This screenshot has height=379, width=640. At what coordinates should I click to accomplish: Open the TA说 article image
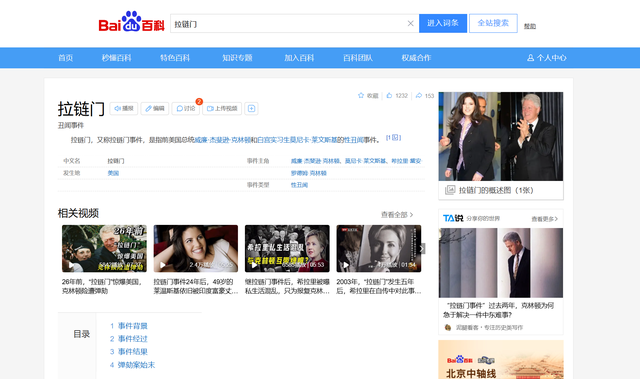[x=501, y=263]
